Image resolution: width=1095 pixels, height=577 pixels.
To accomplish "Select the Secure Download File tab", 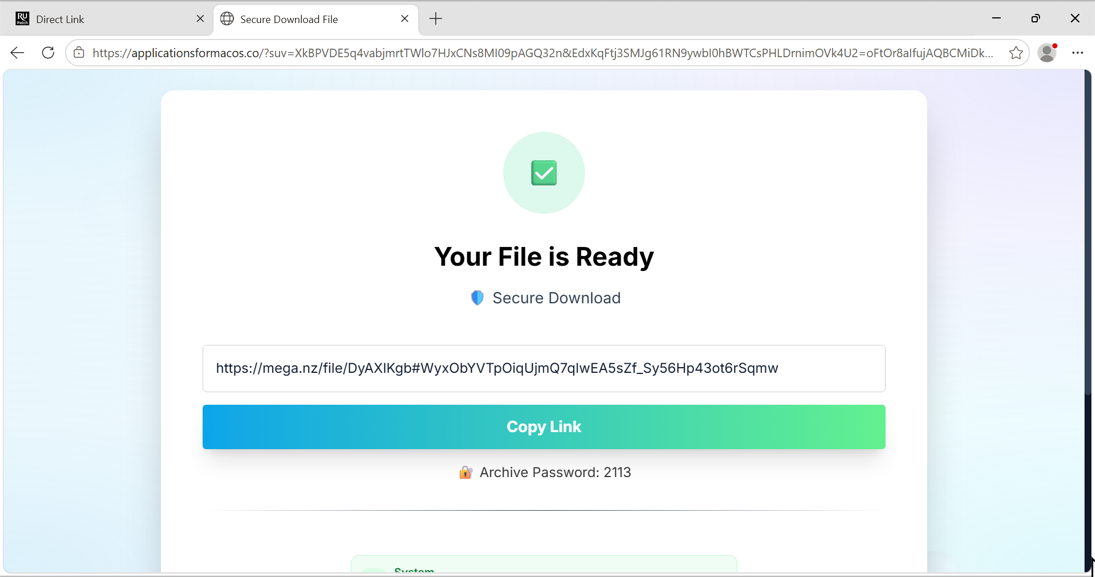I will click(x=316, y=19).
